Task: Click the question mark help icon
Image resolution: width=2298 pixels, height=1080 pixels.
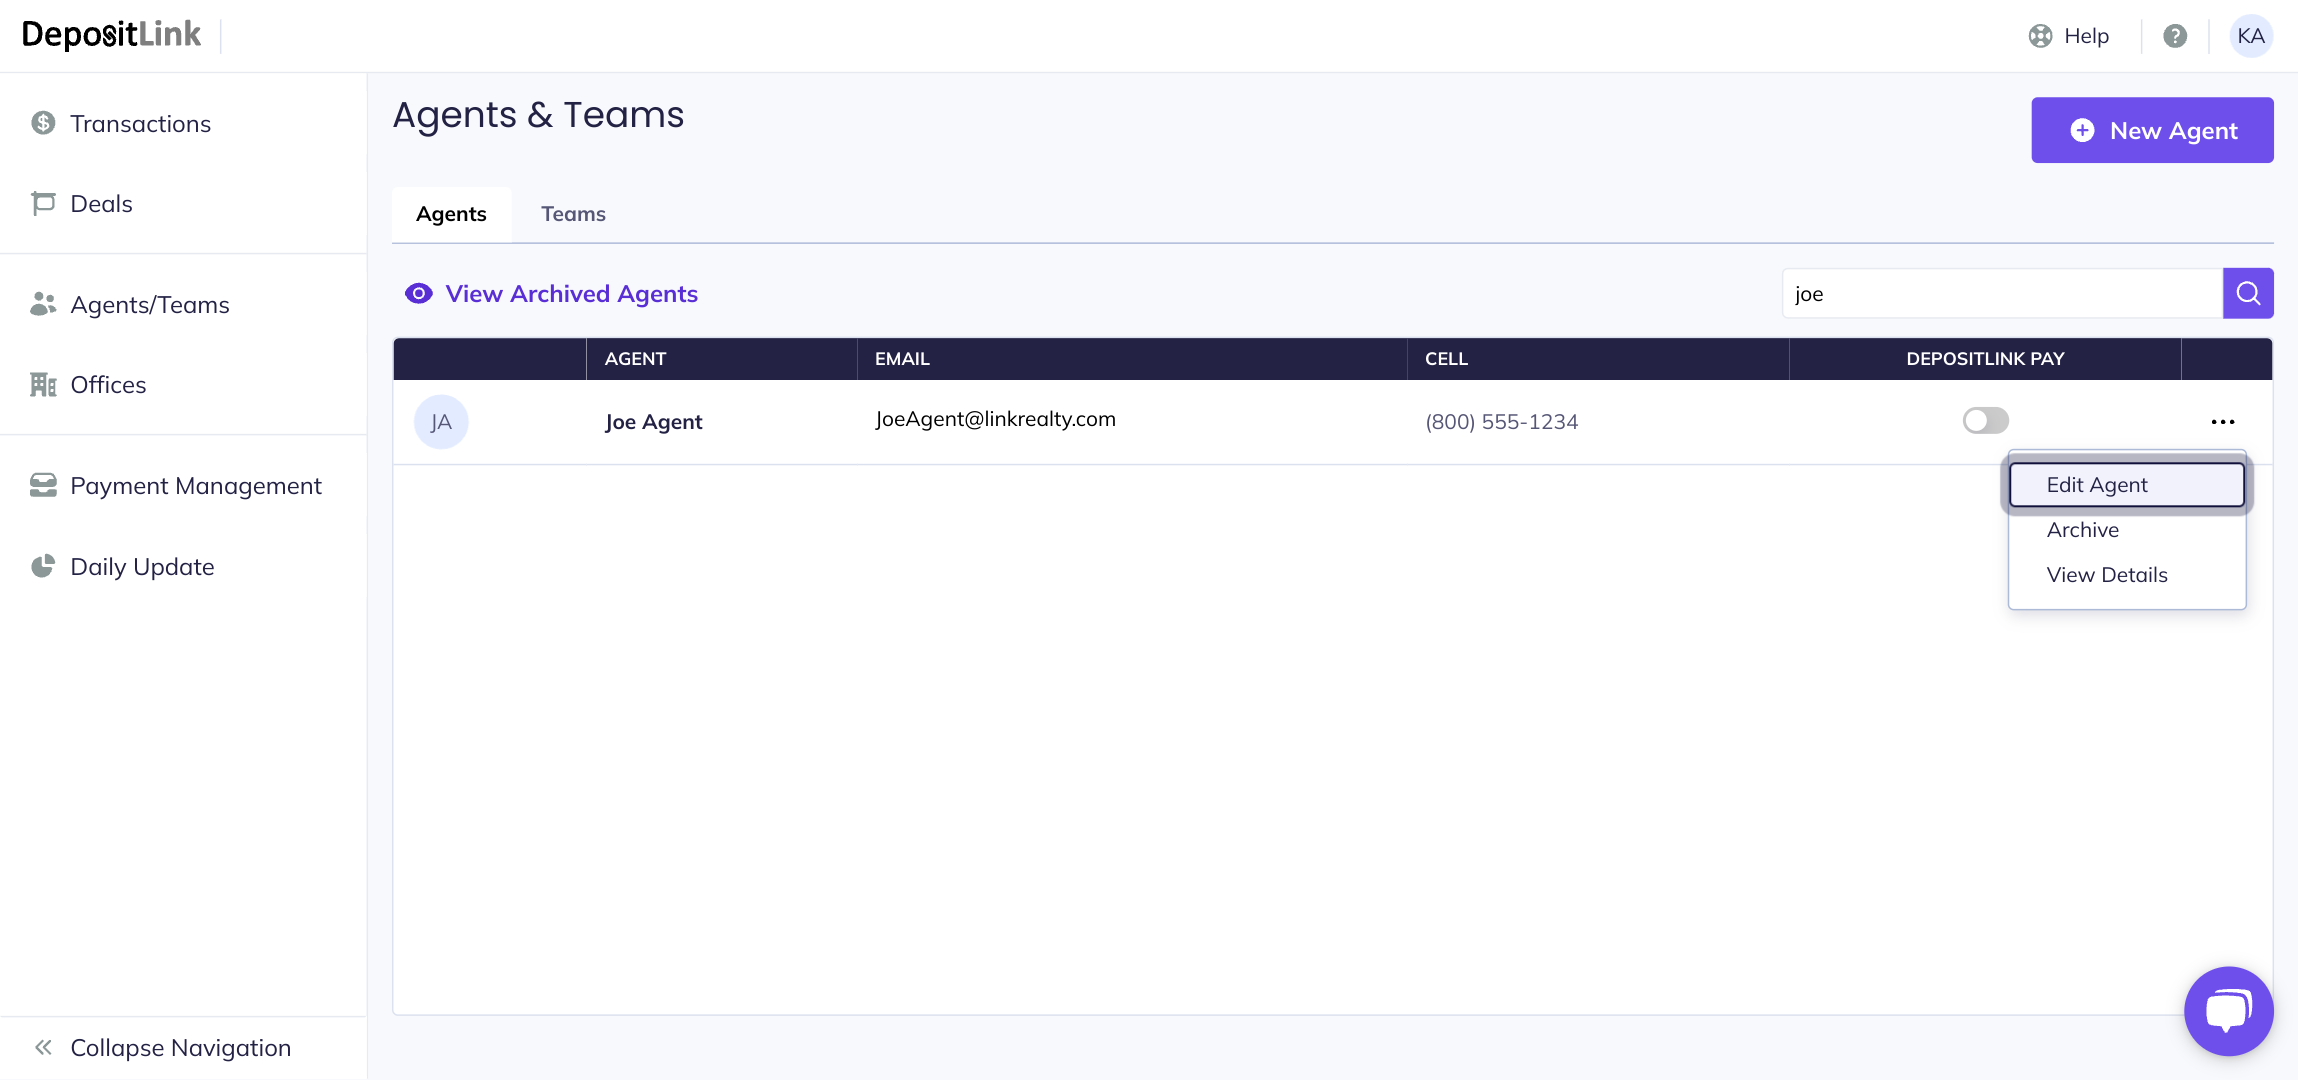Action: (x=2175, y=36)
